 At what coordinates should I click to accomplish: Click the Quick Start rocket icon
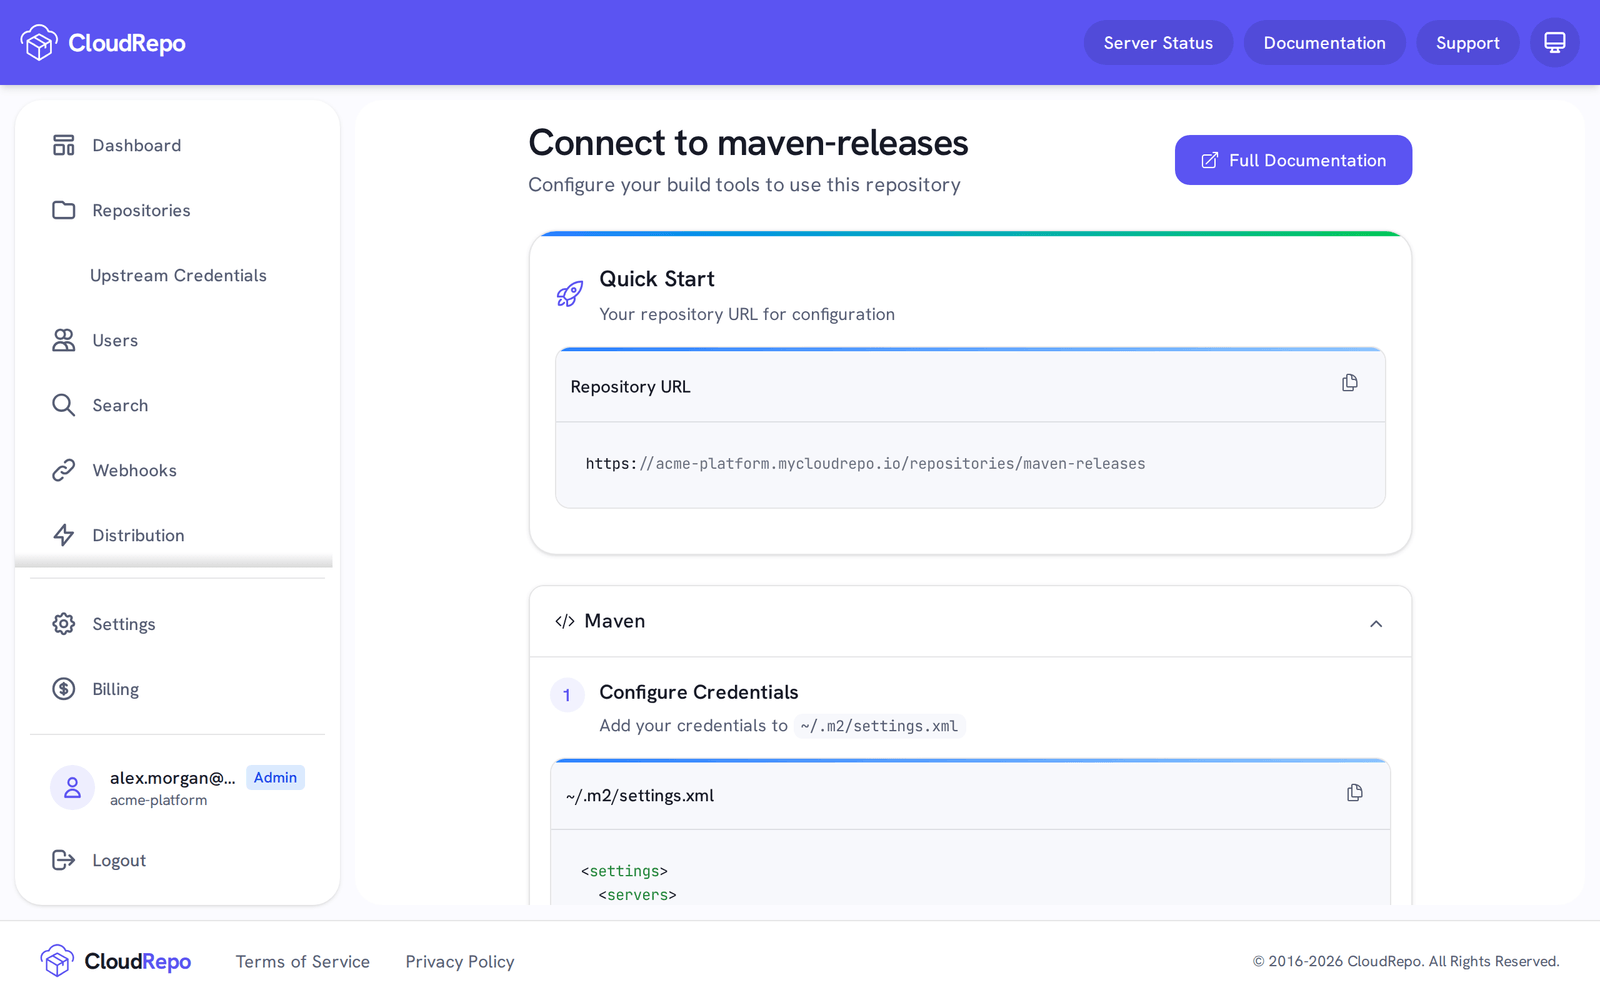point(570,294)
